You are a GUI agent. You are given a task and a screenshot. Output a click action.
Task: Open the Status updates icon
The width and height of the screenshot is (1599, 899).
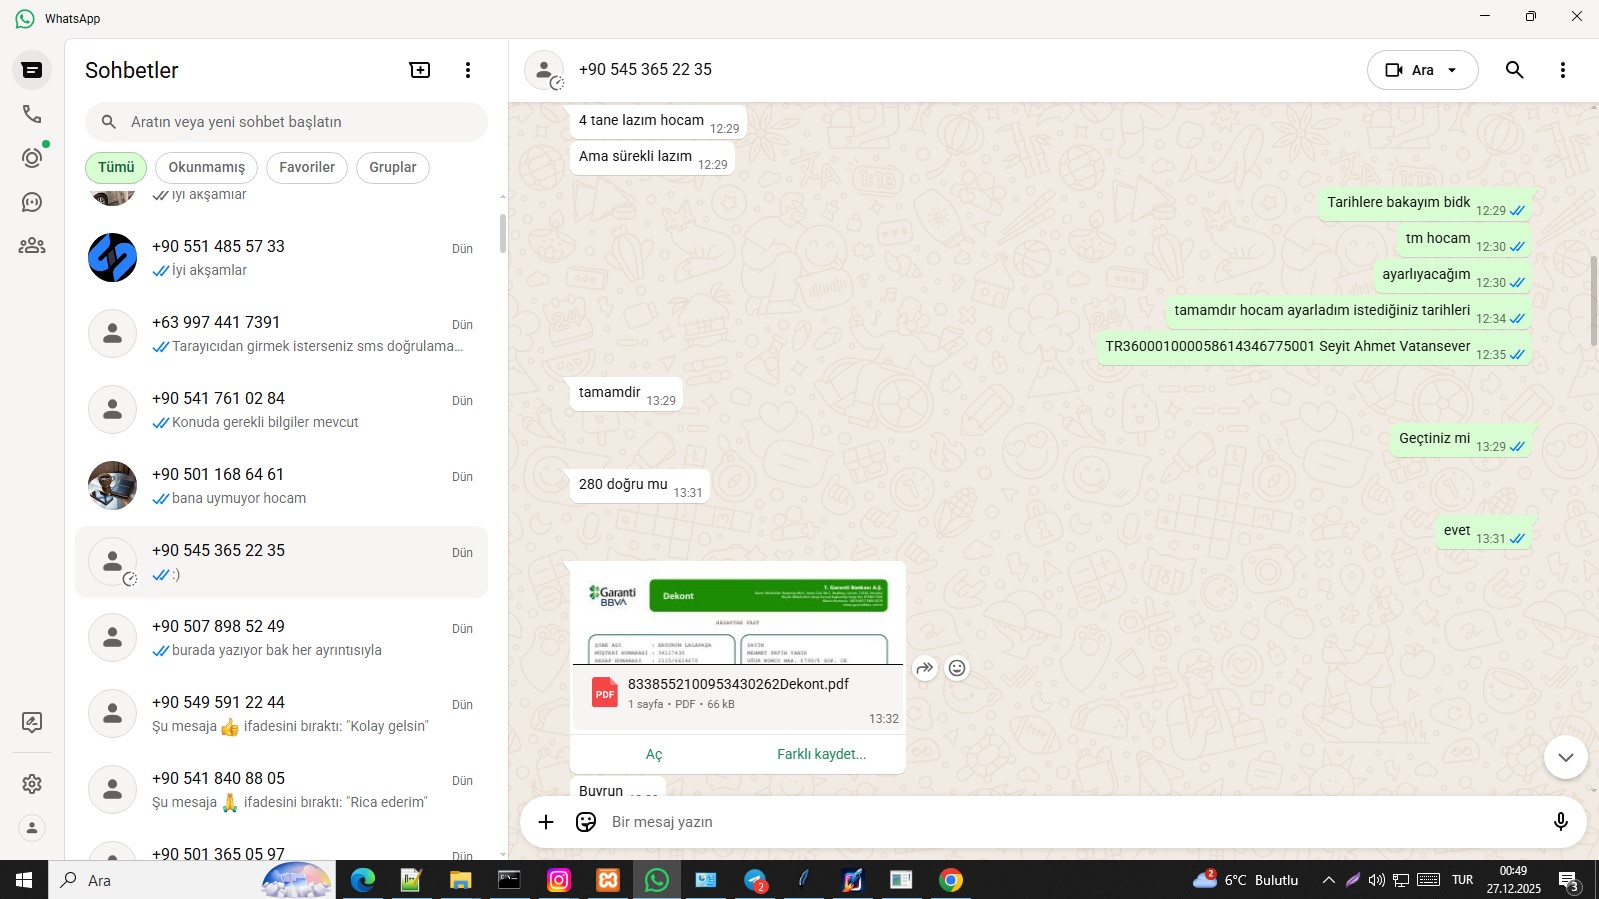(32, 158)
